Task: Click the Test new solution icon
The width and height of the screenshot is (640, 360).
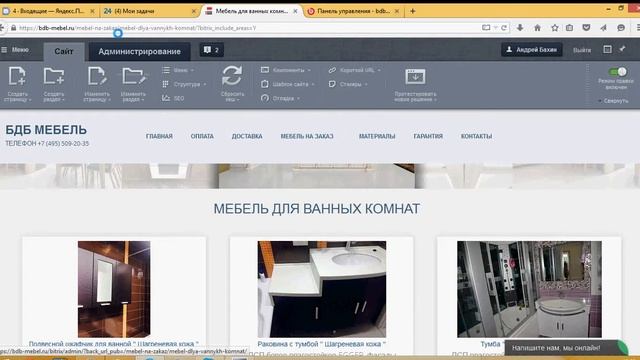Action: (415, 77)
